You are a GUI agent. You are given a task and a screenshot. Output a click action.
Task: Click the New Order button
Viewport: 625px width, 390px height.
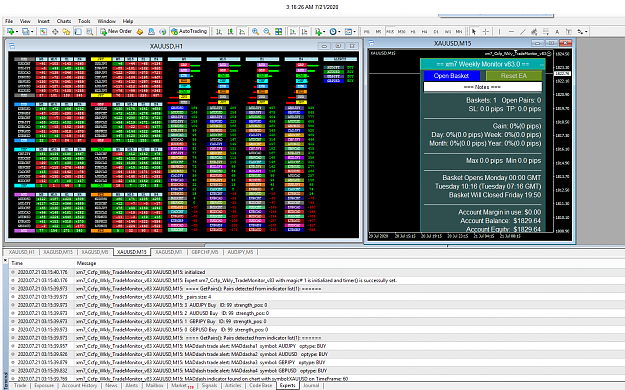click(x=116, y=32)
